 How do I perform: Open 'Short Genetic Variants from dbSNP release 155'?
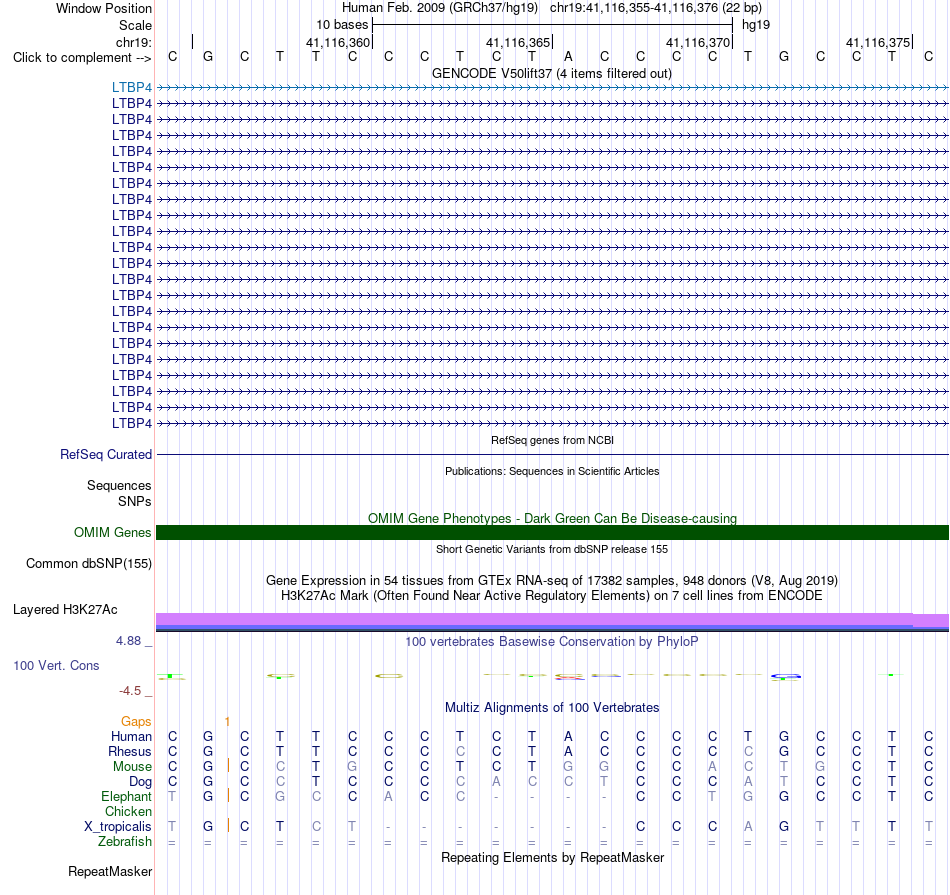pyautogui.click(x=552, y=550)
